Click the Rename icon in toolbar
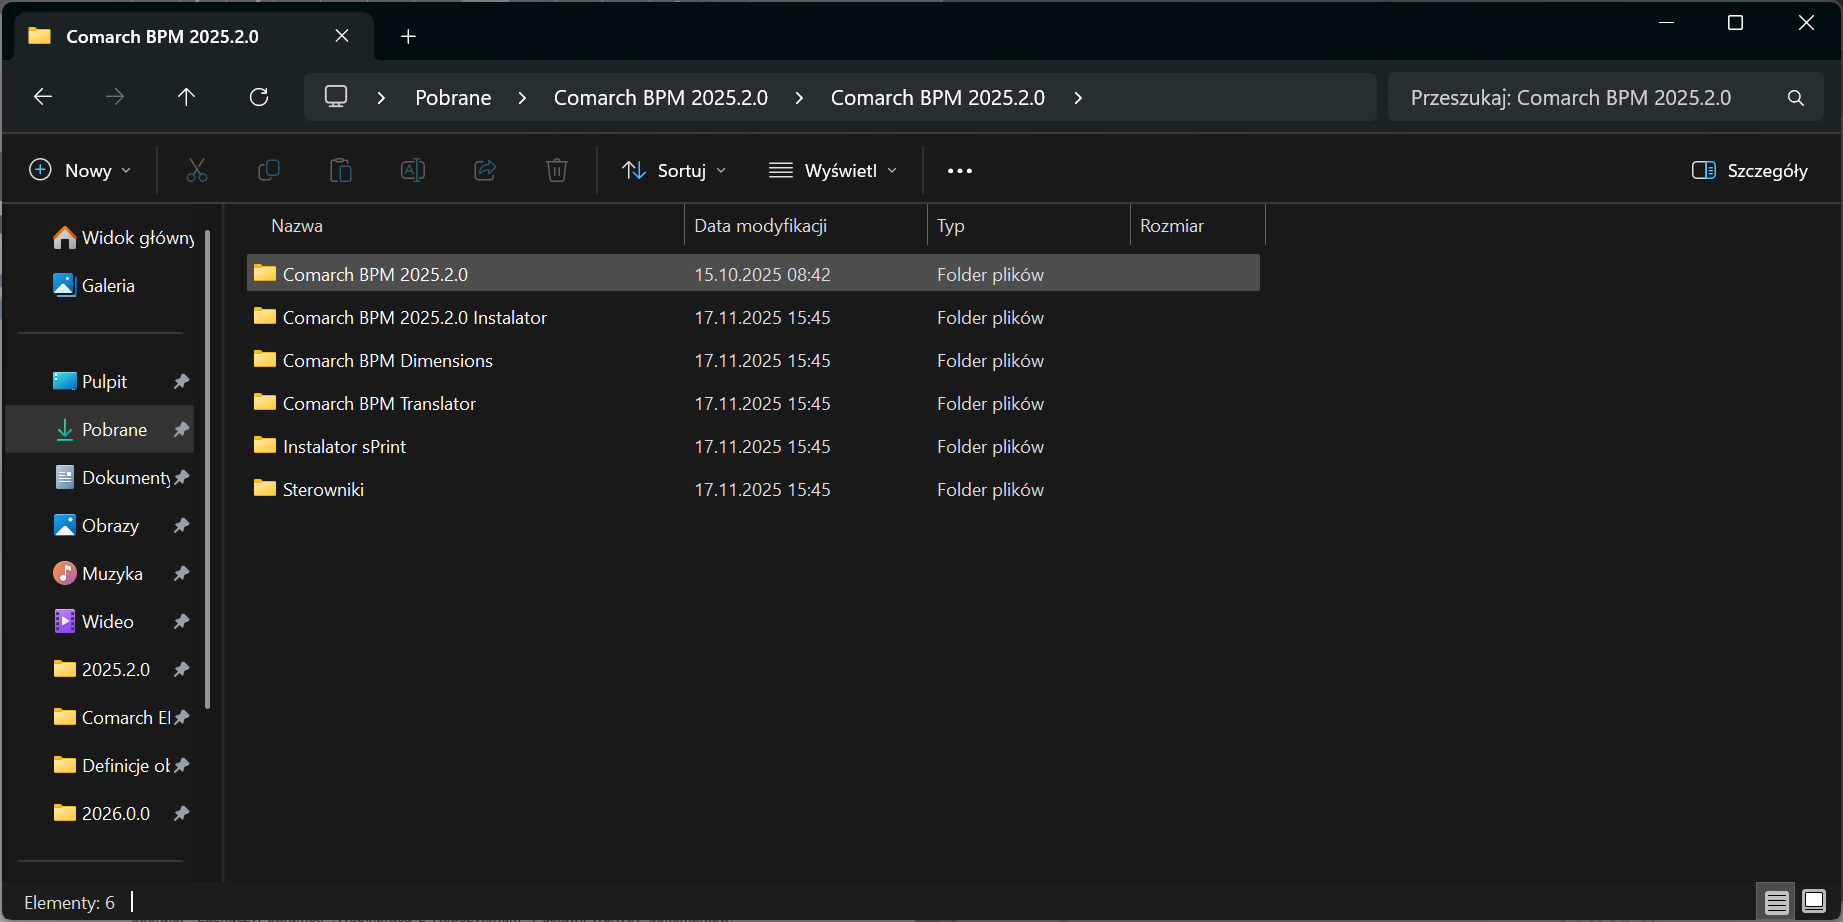Viewport: 1843px width, 922px height. point(413,171)
